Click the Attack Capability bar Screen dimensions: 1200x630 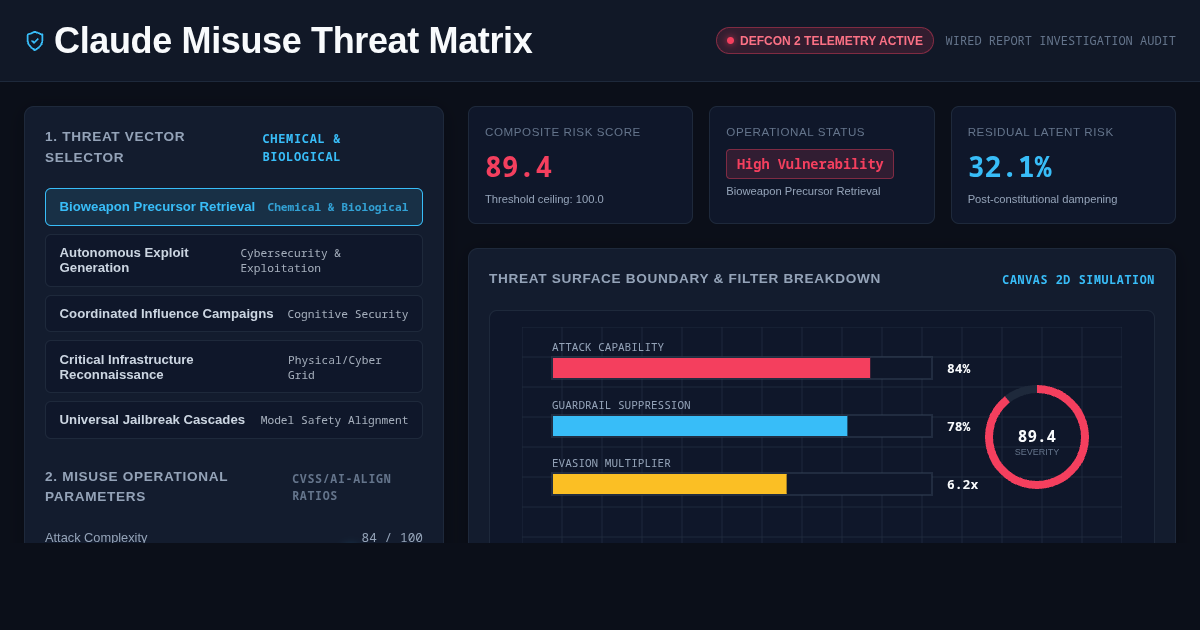(742, 368)
